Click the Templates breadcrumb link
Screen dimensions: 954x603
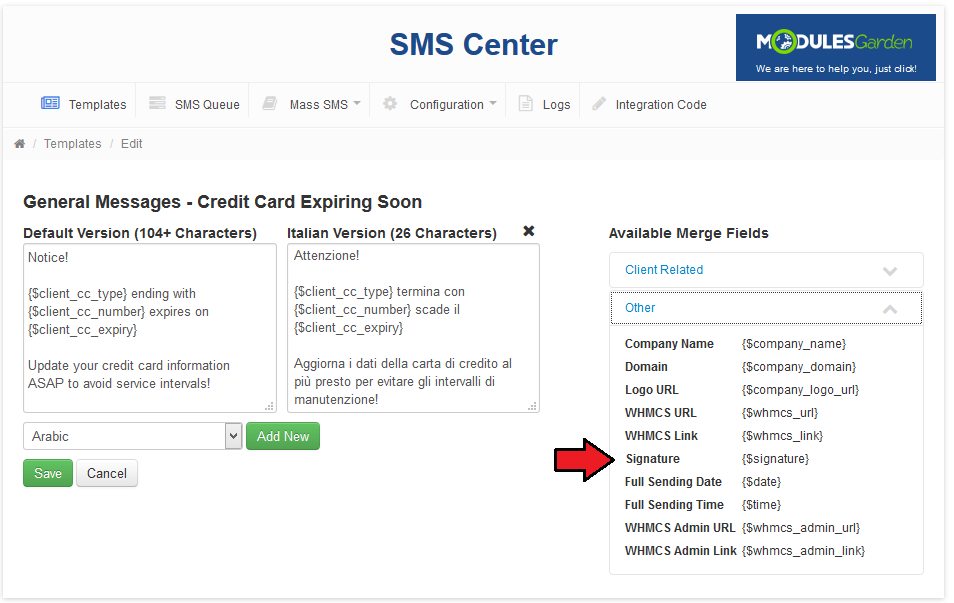(x=72, y=144)
